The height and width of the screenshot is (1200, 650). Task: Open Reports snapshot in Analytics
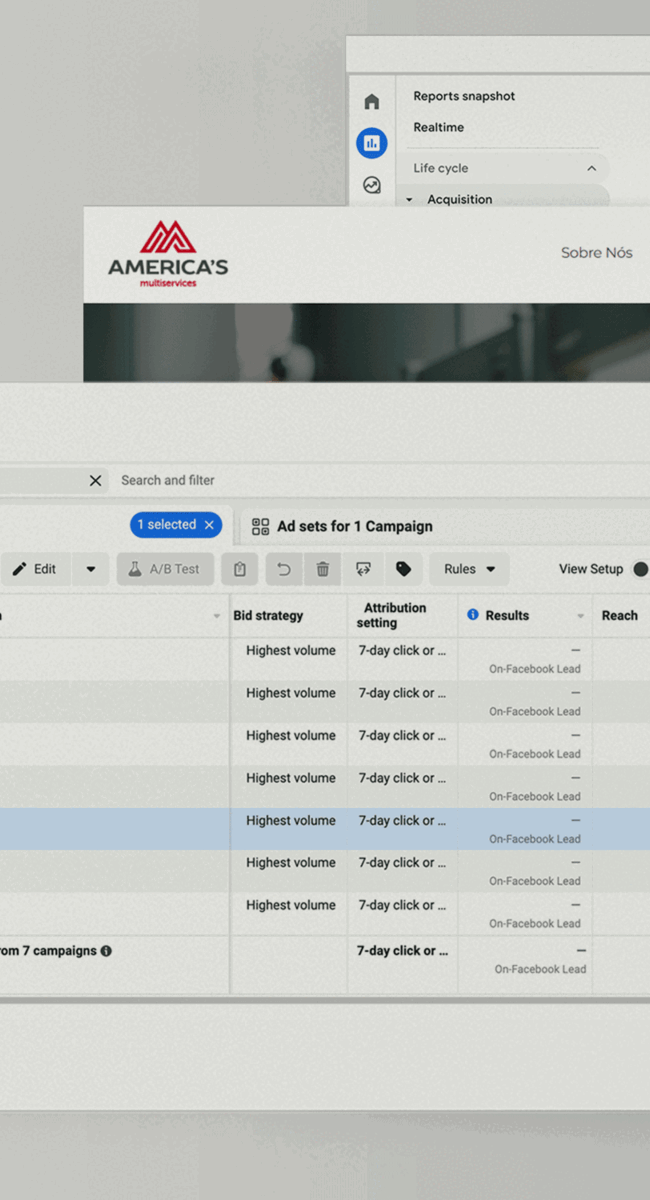(x=464, y=96)
